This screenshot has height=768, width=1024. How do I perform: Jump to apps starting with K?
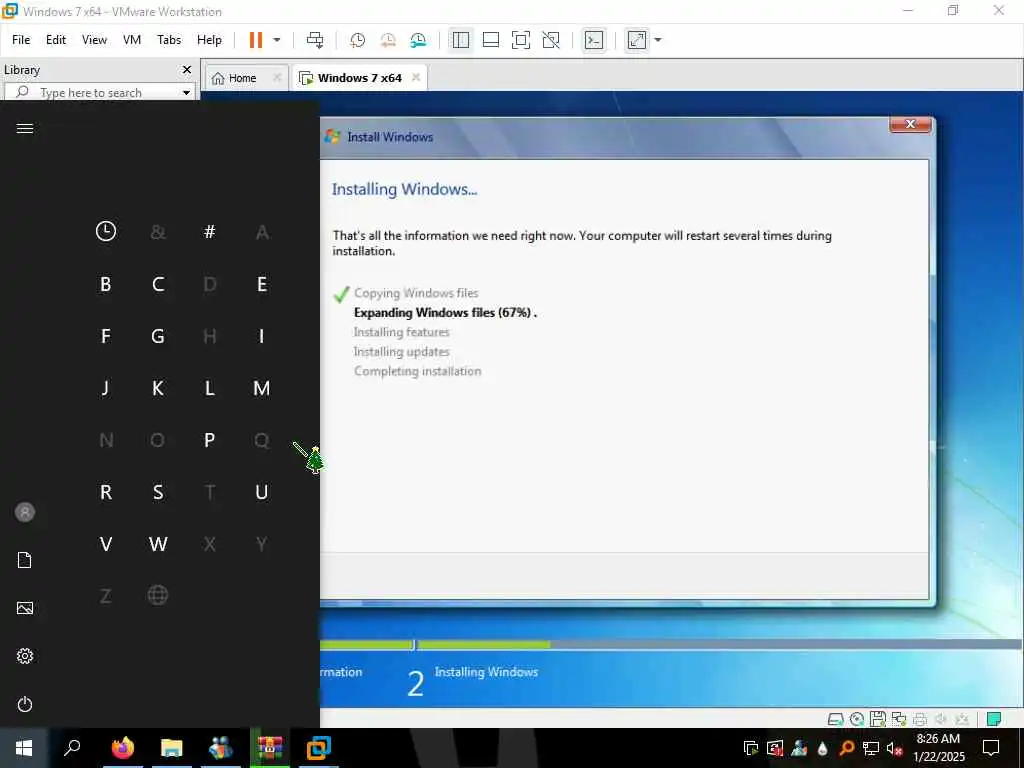pos(158,389)
